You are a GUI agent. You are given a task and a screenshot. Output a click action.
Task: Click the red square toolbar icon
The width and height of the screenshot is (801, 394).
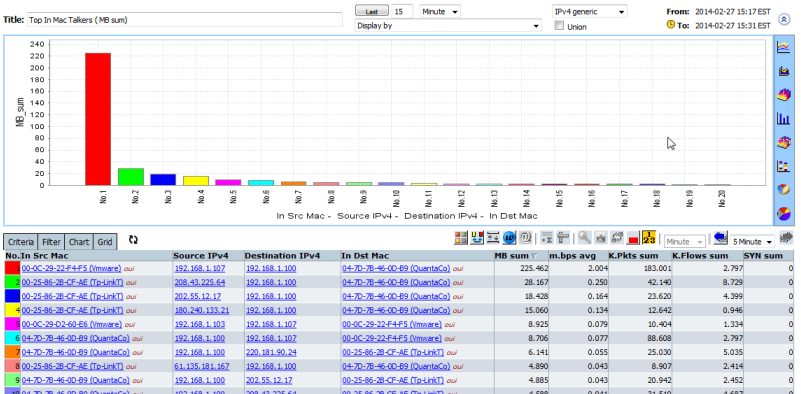tap(633, 238)
